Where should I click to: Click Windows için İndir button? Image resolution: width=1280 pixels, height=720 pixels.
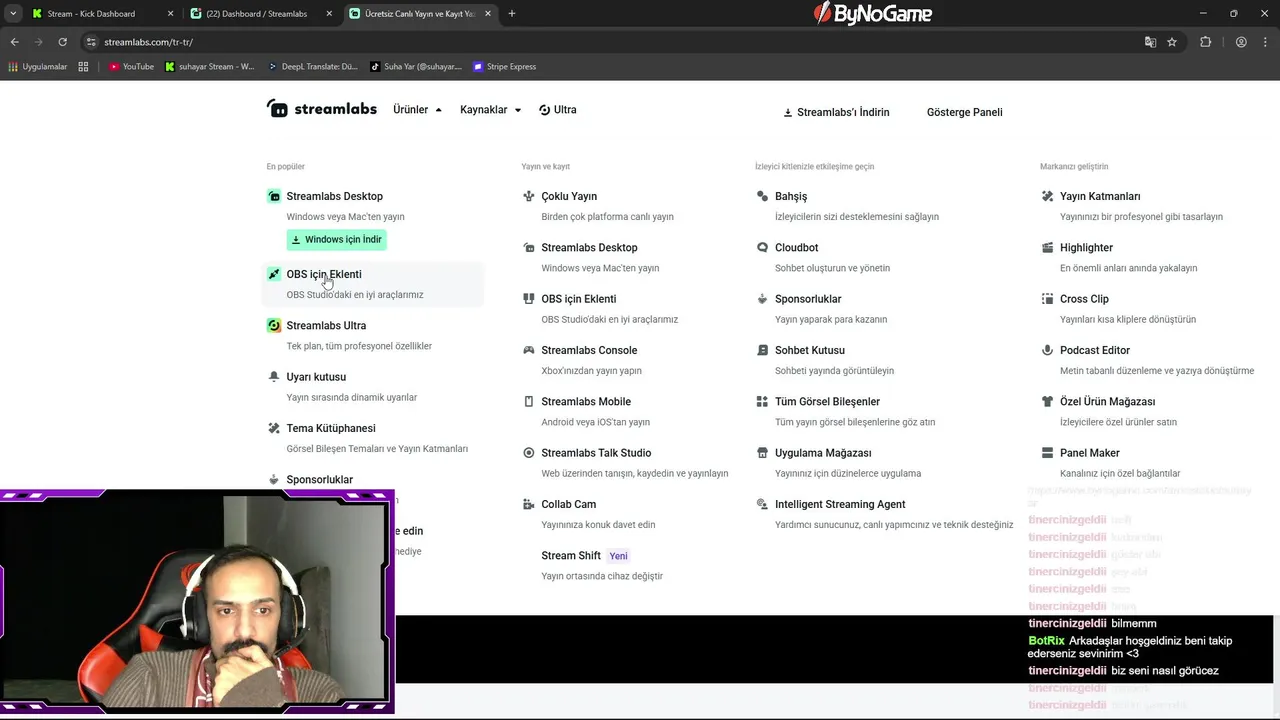336,240
